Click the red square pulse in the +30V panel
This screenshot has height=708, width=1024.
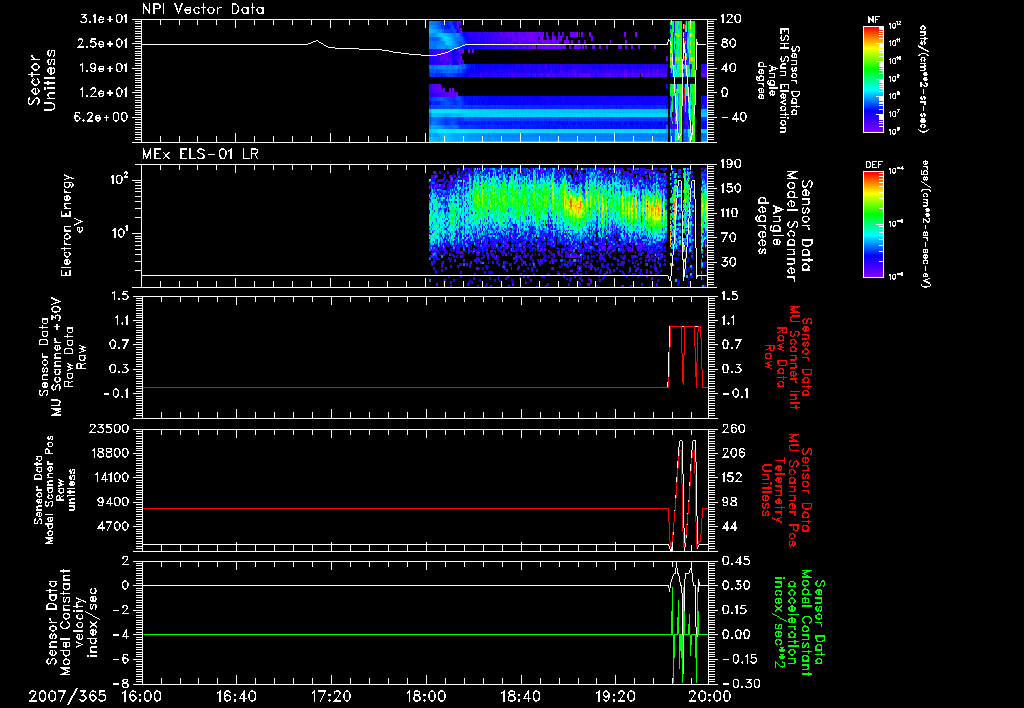(686, 357)
